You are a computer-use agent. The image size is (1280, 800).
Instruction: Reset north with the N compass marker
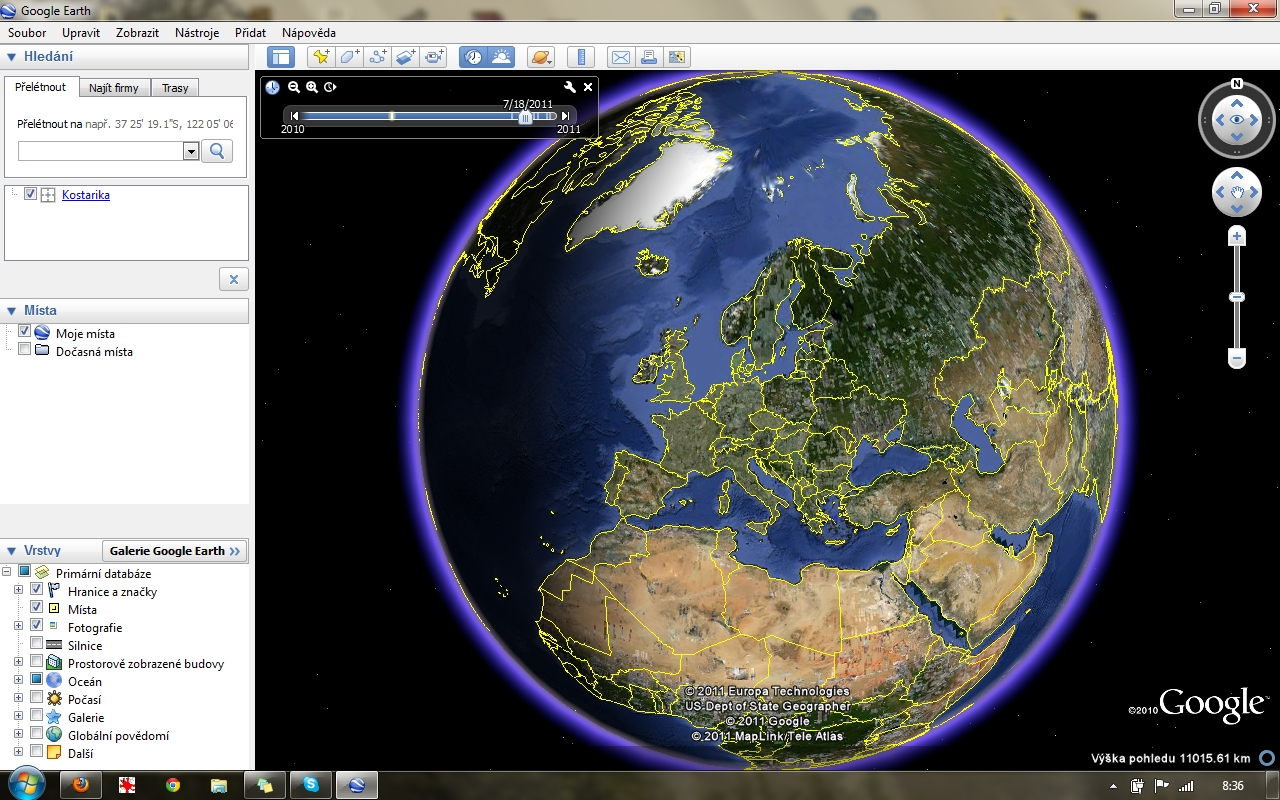(x=1237, y=84)
